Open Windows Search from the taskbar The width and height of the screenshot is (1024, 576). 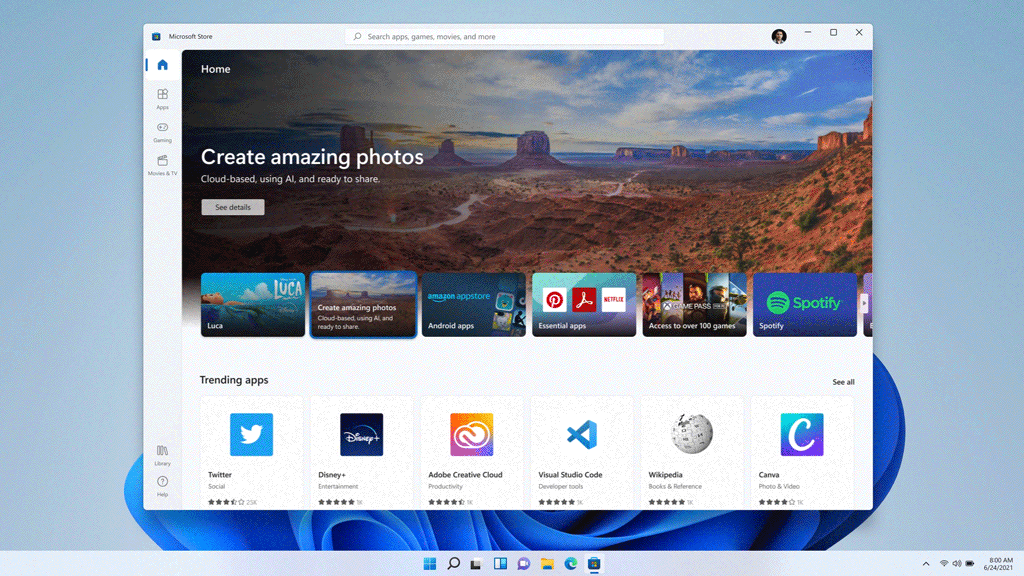coord(453,563)
